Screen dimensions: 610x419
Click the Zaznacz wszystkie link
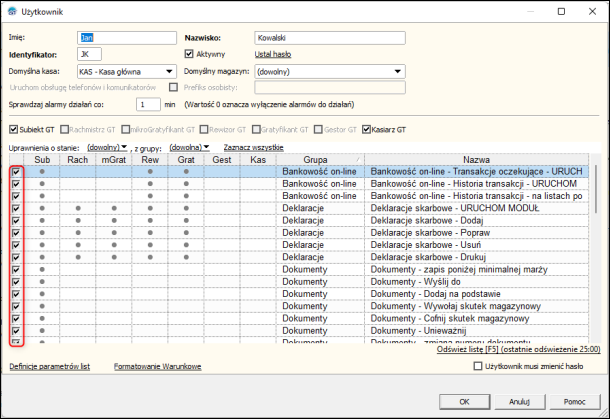pyautogui.click(x=253, y=147)
